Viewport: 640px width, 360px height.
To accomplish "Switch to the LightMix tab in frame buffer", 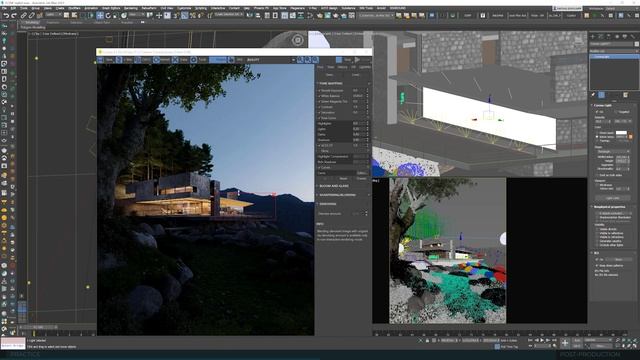I will tap(365, 67).
